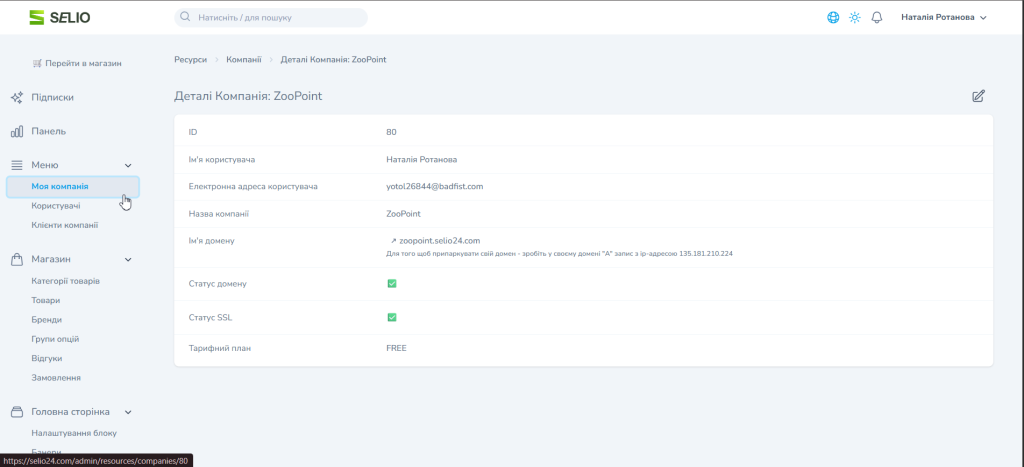1024x467 pixels.
Task: Open Категорії товарів menu item
Action: tap(65, 281)
